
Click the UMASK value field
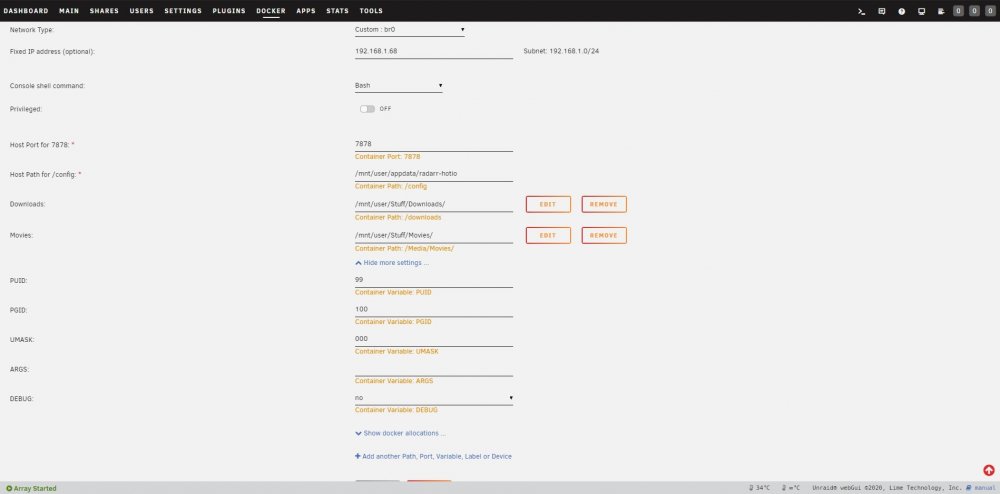click(434, 339)
